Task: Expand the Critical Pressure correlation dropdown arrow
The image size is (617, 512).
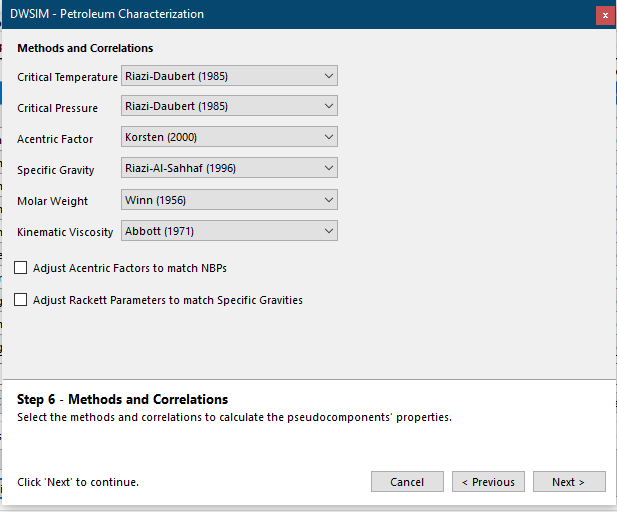Action: pos(329,106)
